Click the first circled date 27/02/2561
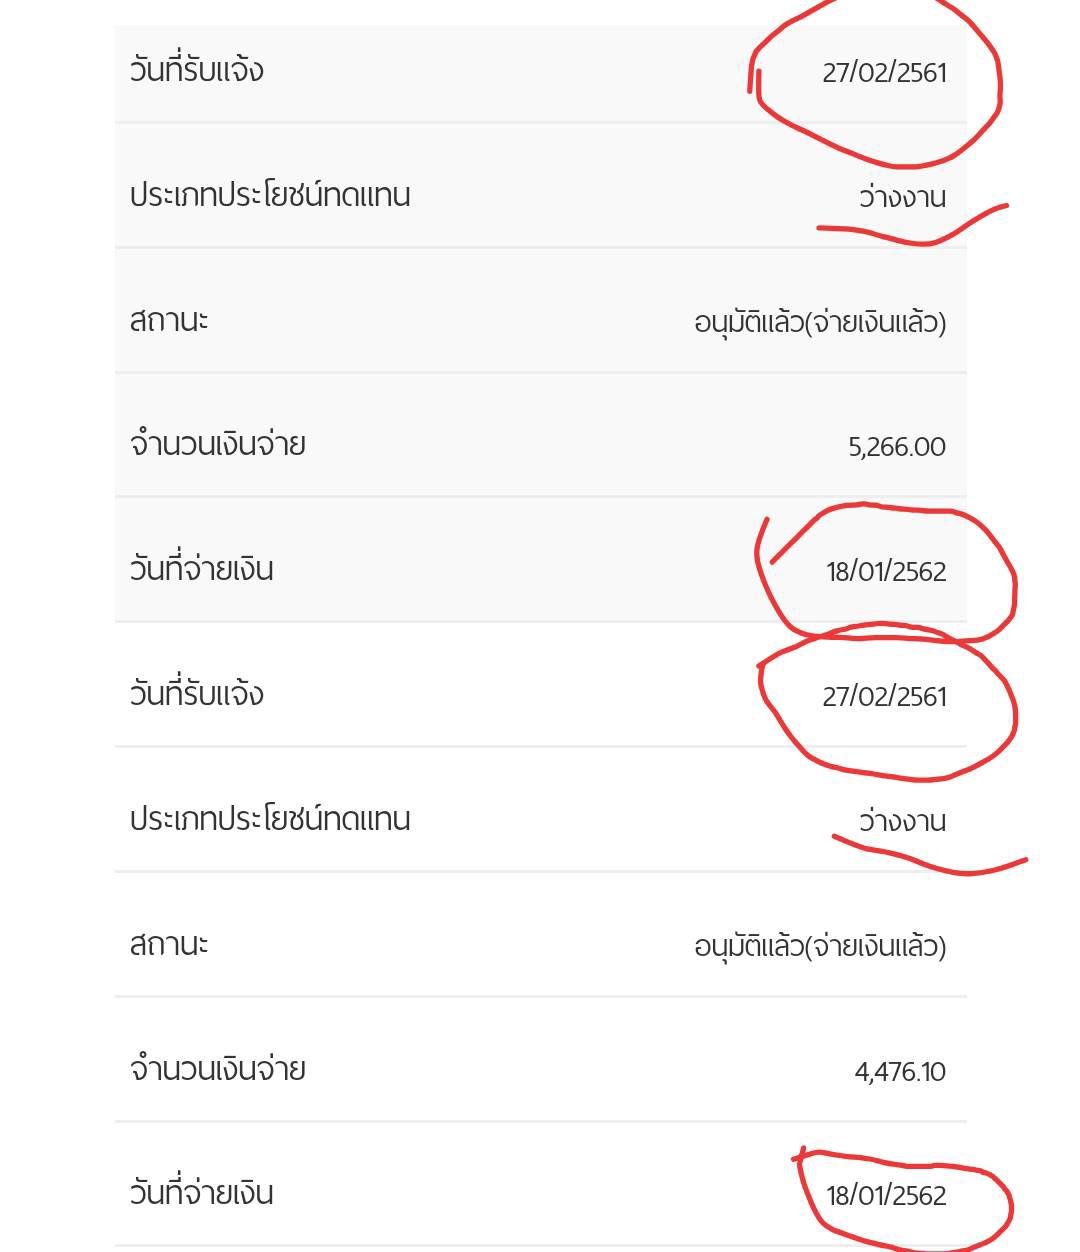Image resolution: width=1080 pixels, height=1252 pixels. click(x=884, y=73)
